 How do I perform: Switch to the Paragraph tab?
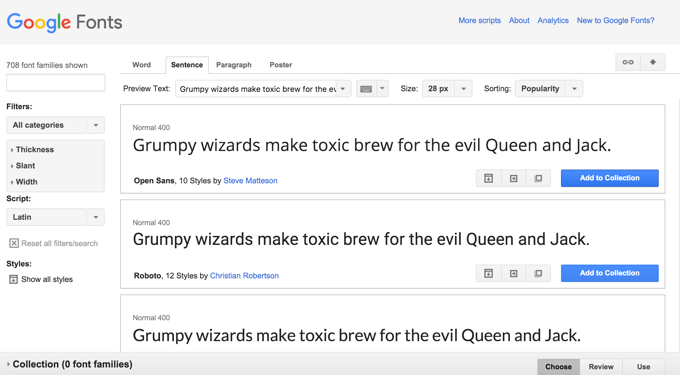234,65
